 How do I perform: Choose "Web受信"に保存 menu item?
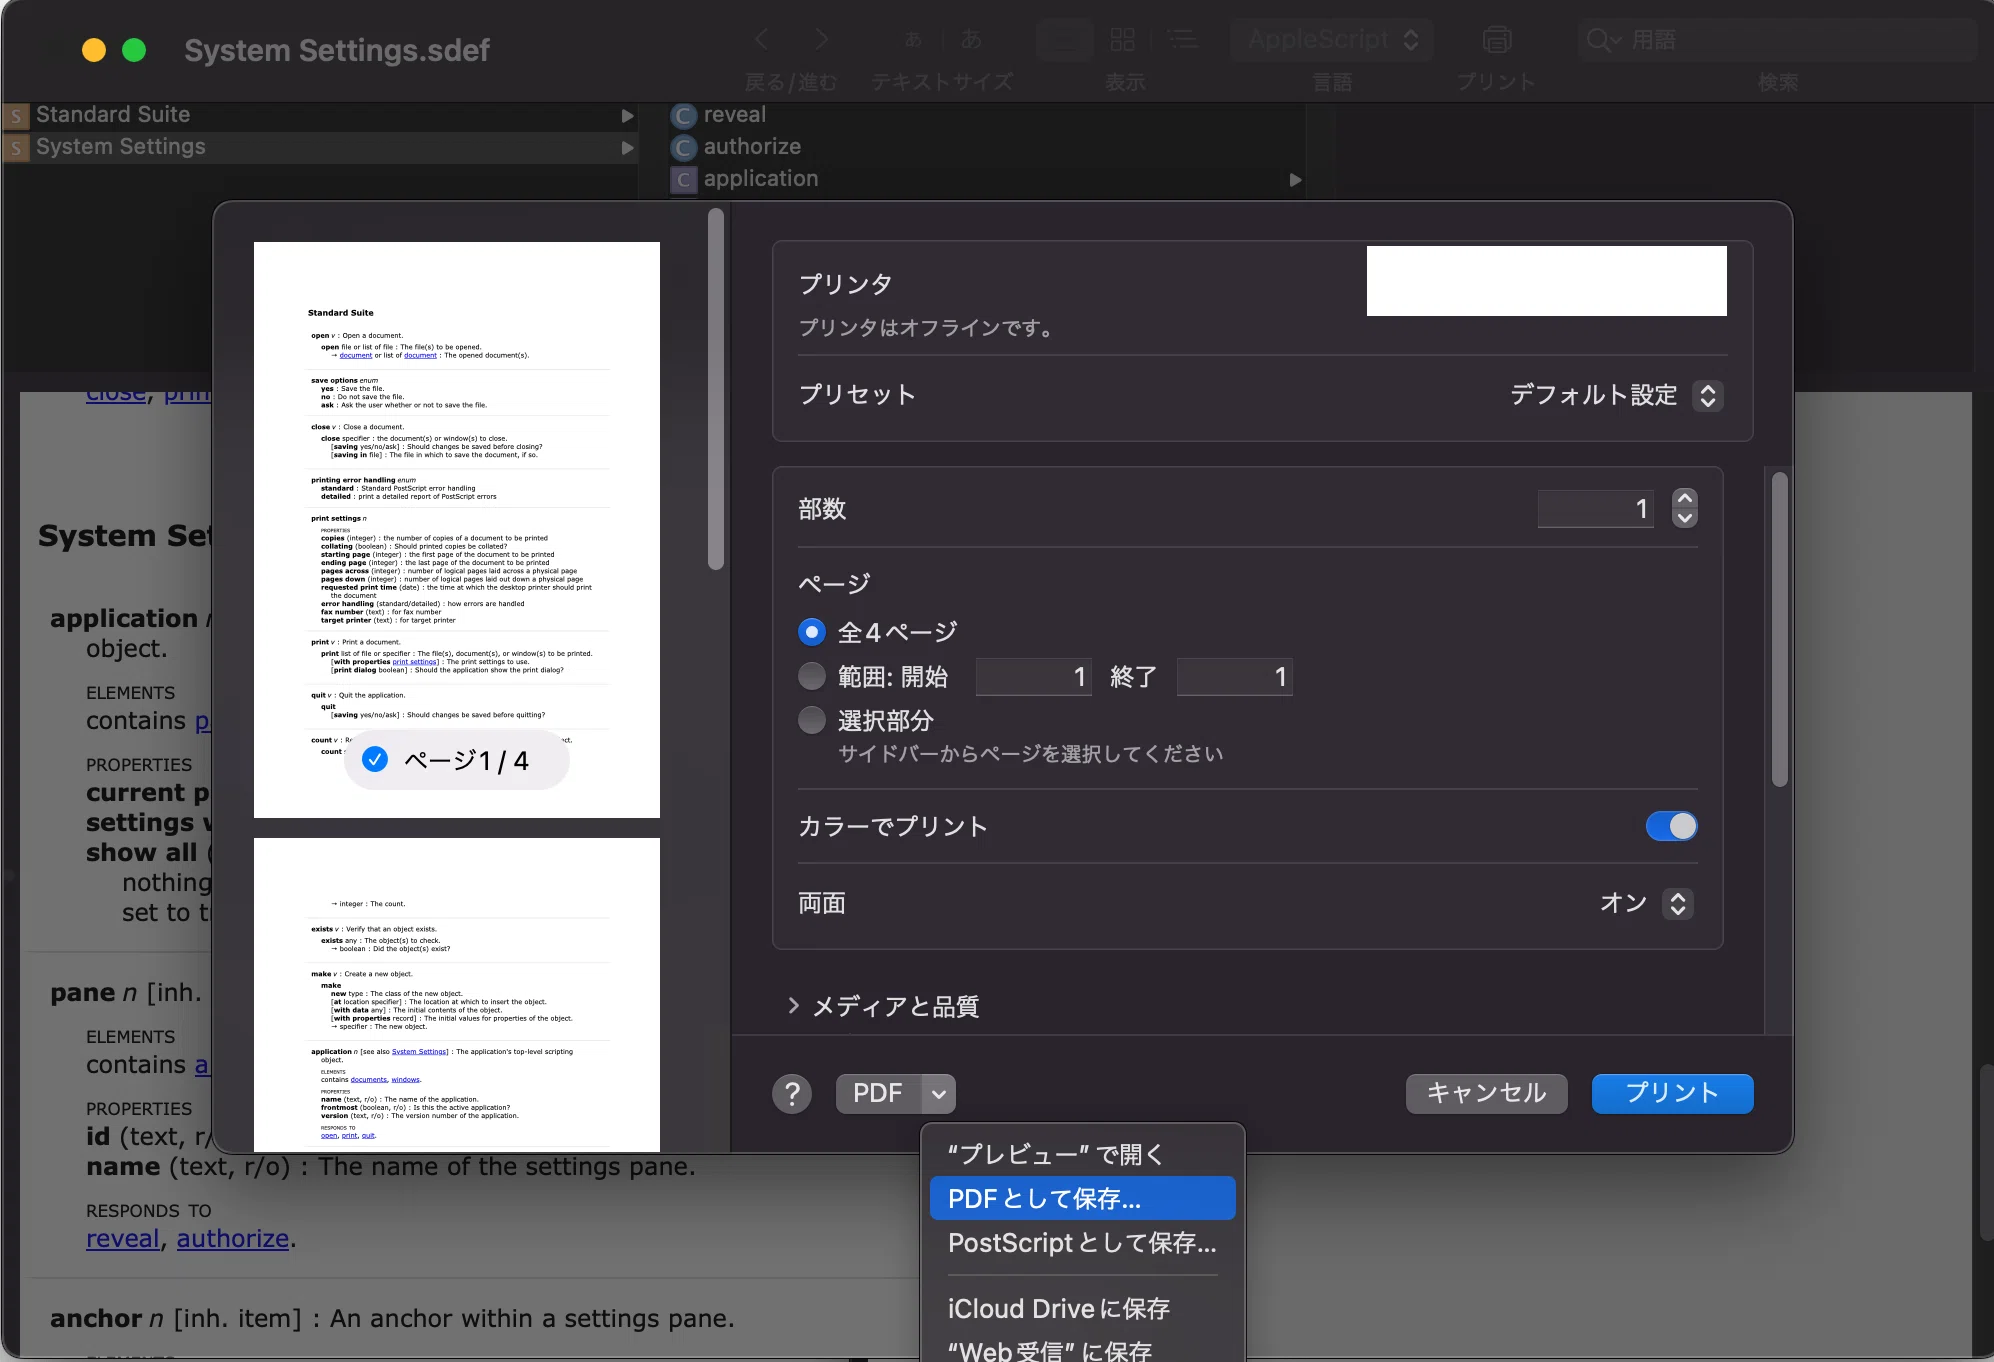click(1082, 1350)
